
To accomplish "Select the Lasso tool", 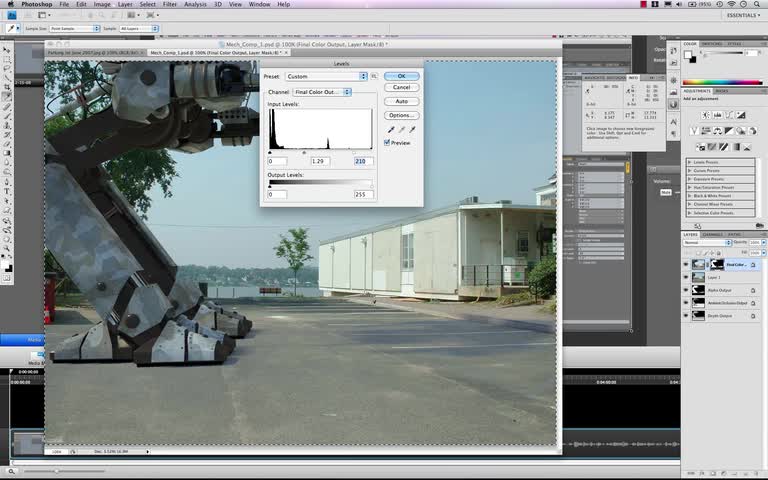I will [7, 69].
